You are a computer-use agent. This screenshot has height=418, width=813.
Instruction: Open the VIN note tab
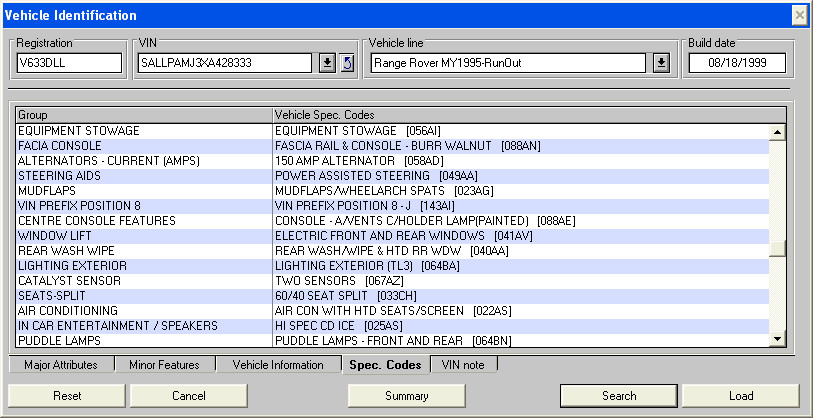coord(464,365)
